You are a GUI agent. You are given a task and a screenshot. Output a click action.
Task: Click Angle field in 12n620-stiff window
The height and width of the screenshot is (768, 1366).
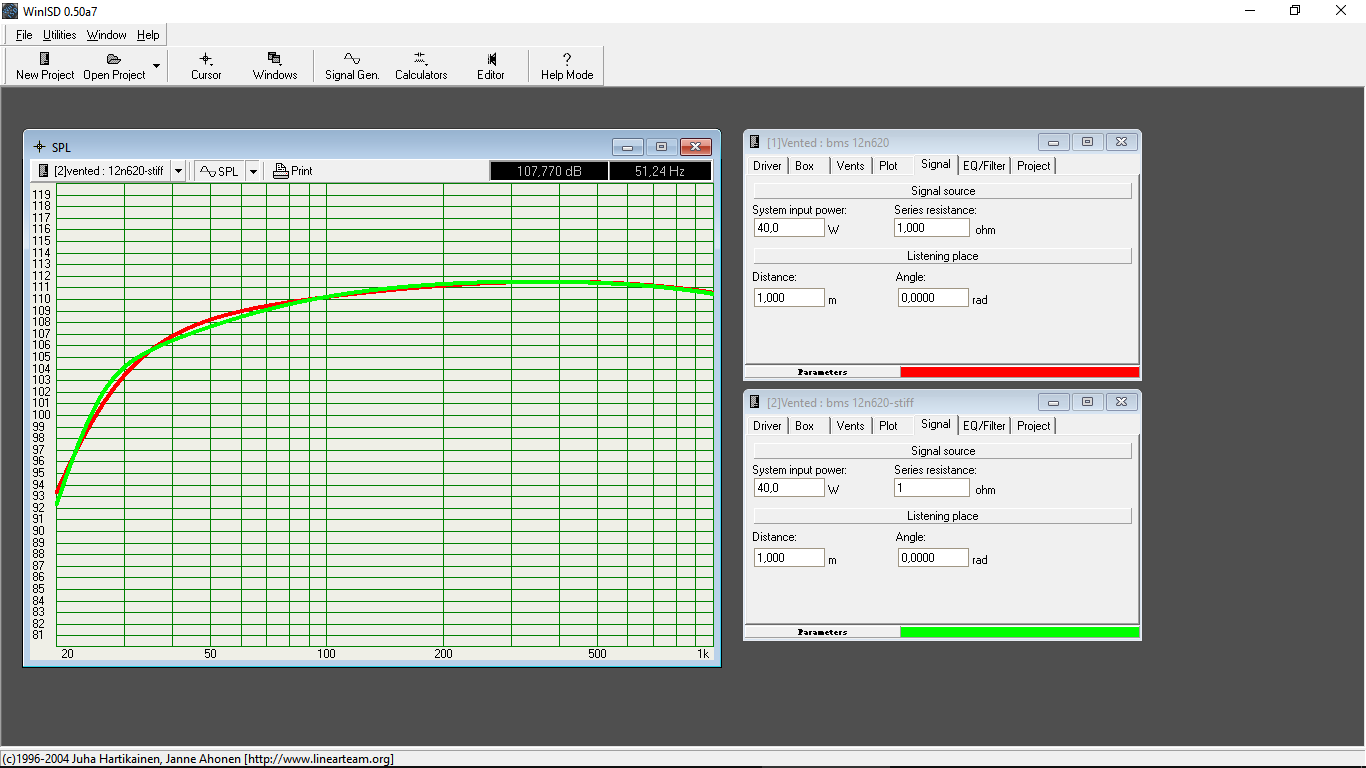tap(933, 558)
